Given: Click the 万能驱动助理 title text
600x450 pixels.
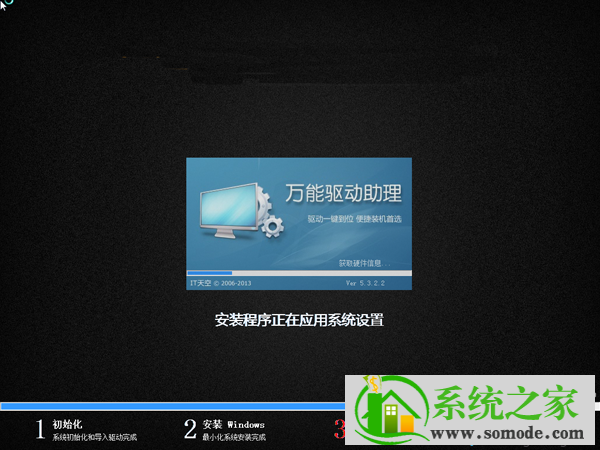Looking at the screenshot, I should tap(343, 193).
